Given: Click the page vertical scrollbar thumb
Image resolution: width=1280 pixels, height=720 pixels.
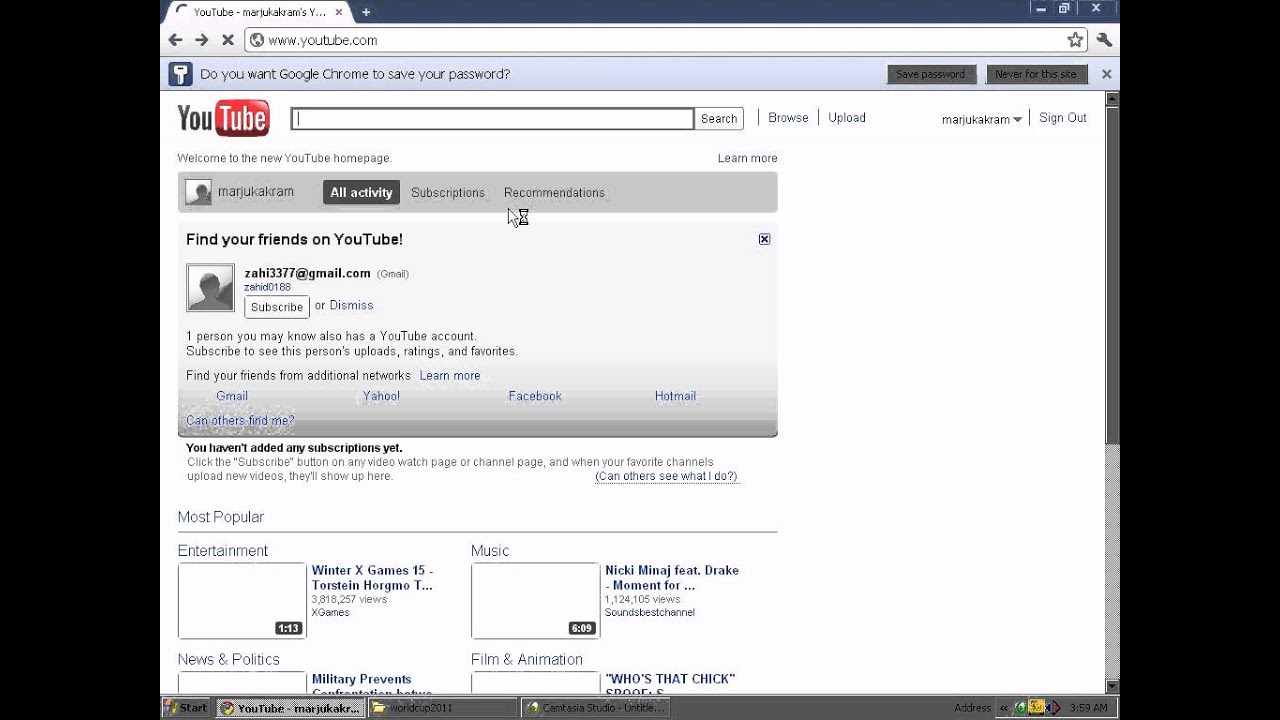Looking at the screenshot, I should coord(1112,275).
